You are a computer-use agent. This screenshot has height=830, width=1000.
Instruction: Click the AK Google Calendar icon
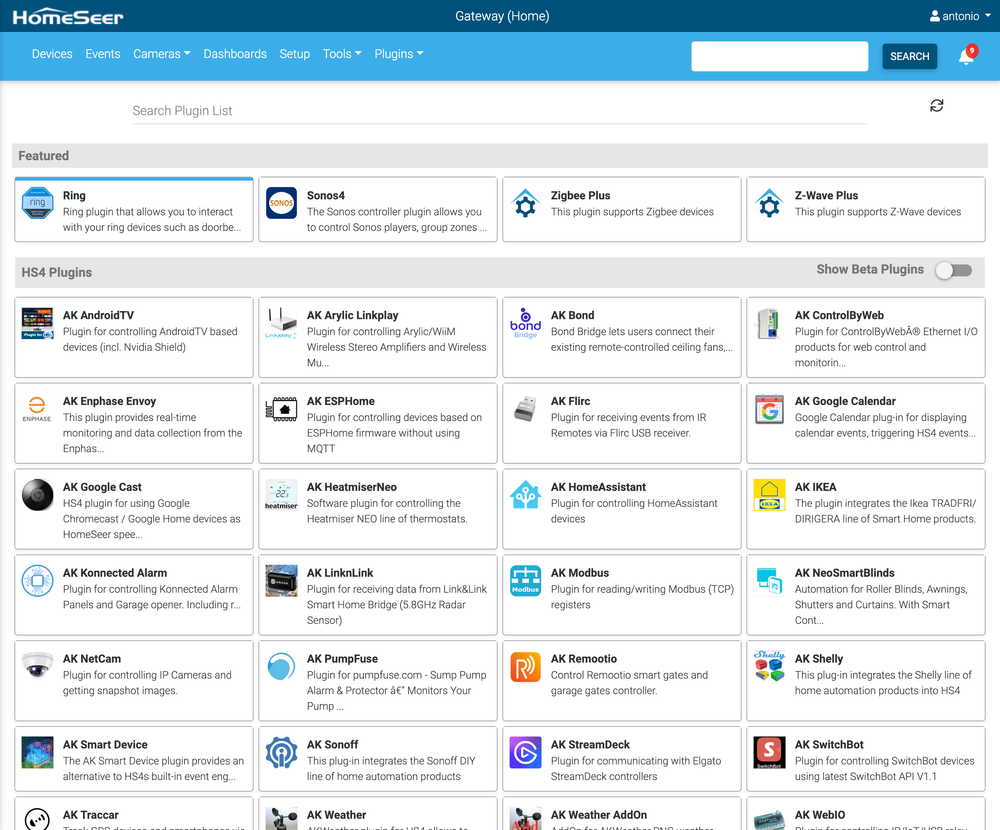769,410
